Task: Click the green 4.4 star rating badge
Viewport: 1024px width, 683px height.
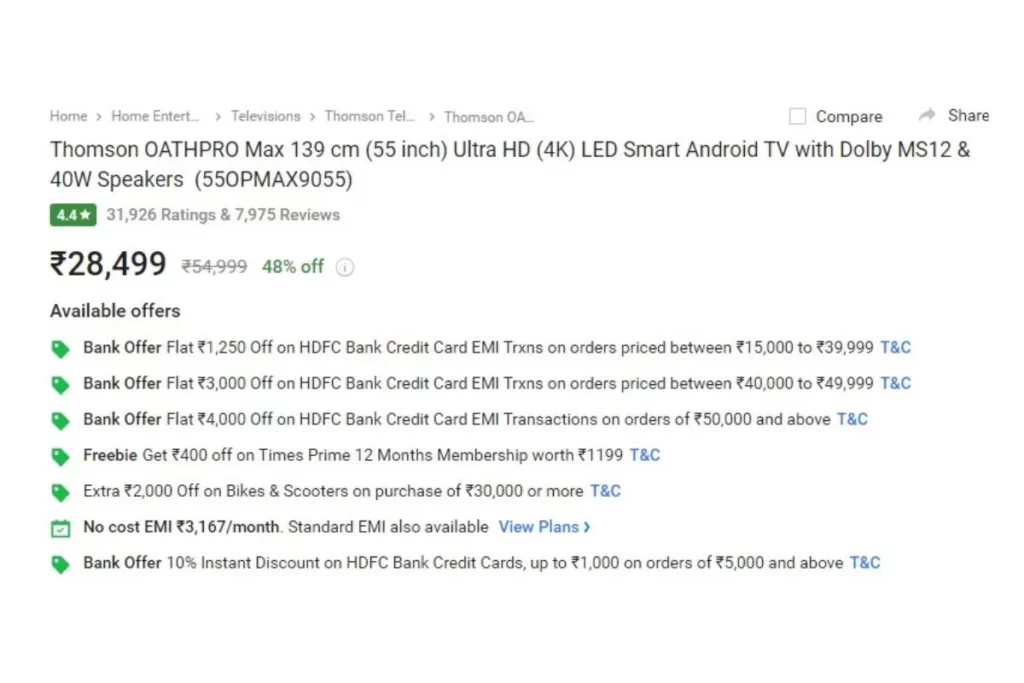Action: coord(73,215)
